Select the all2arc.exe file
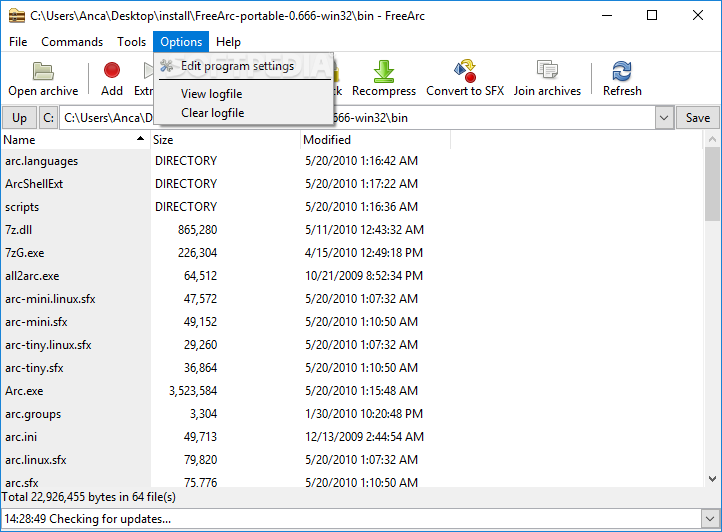Image resolution: width=722 pixels, height=532 pixels. pyautogui.click(x=32, y=276)
